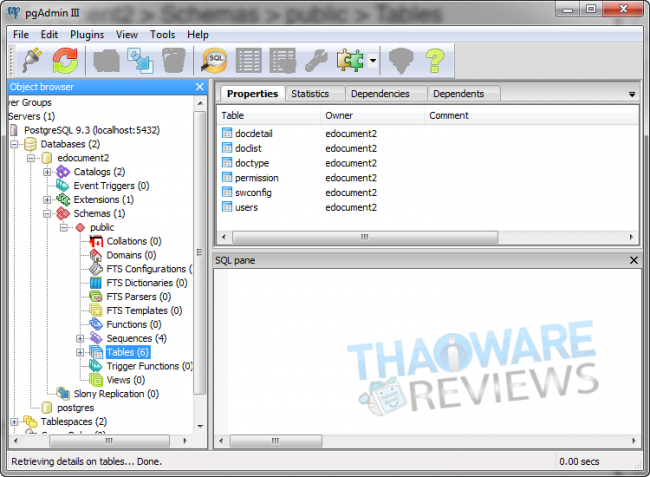The image size is (650, 477).
Task: Open the Plugins dropdown arrow
Action: click(x=373, y=61)
